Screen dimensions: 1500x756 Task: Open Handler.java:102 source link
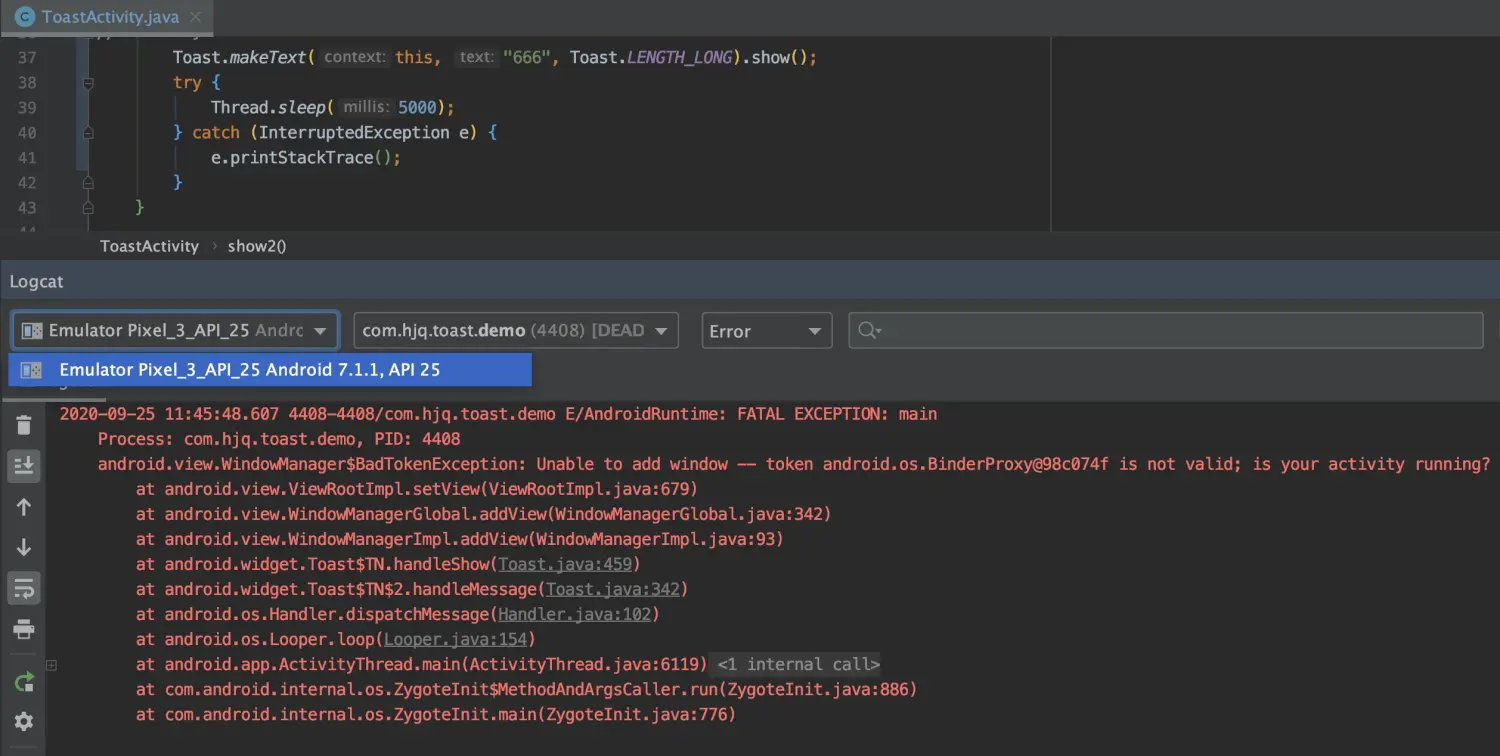(574, 615)
